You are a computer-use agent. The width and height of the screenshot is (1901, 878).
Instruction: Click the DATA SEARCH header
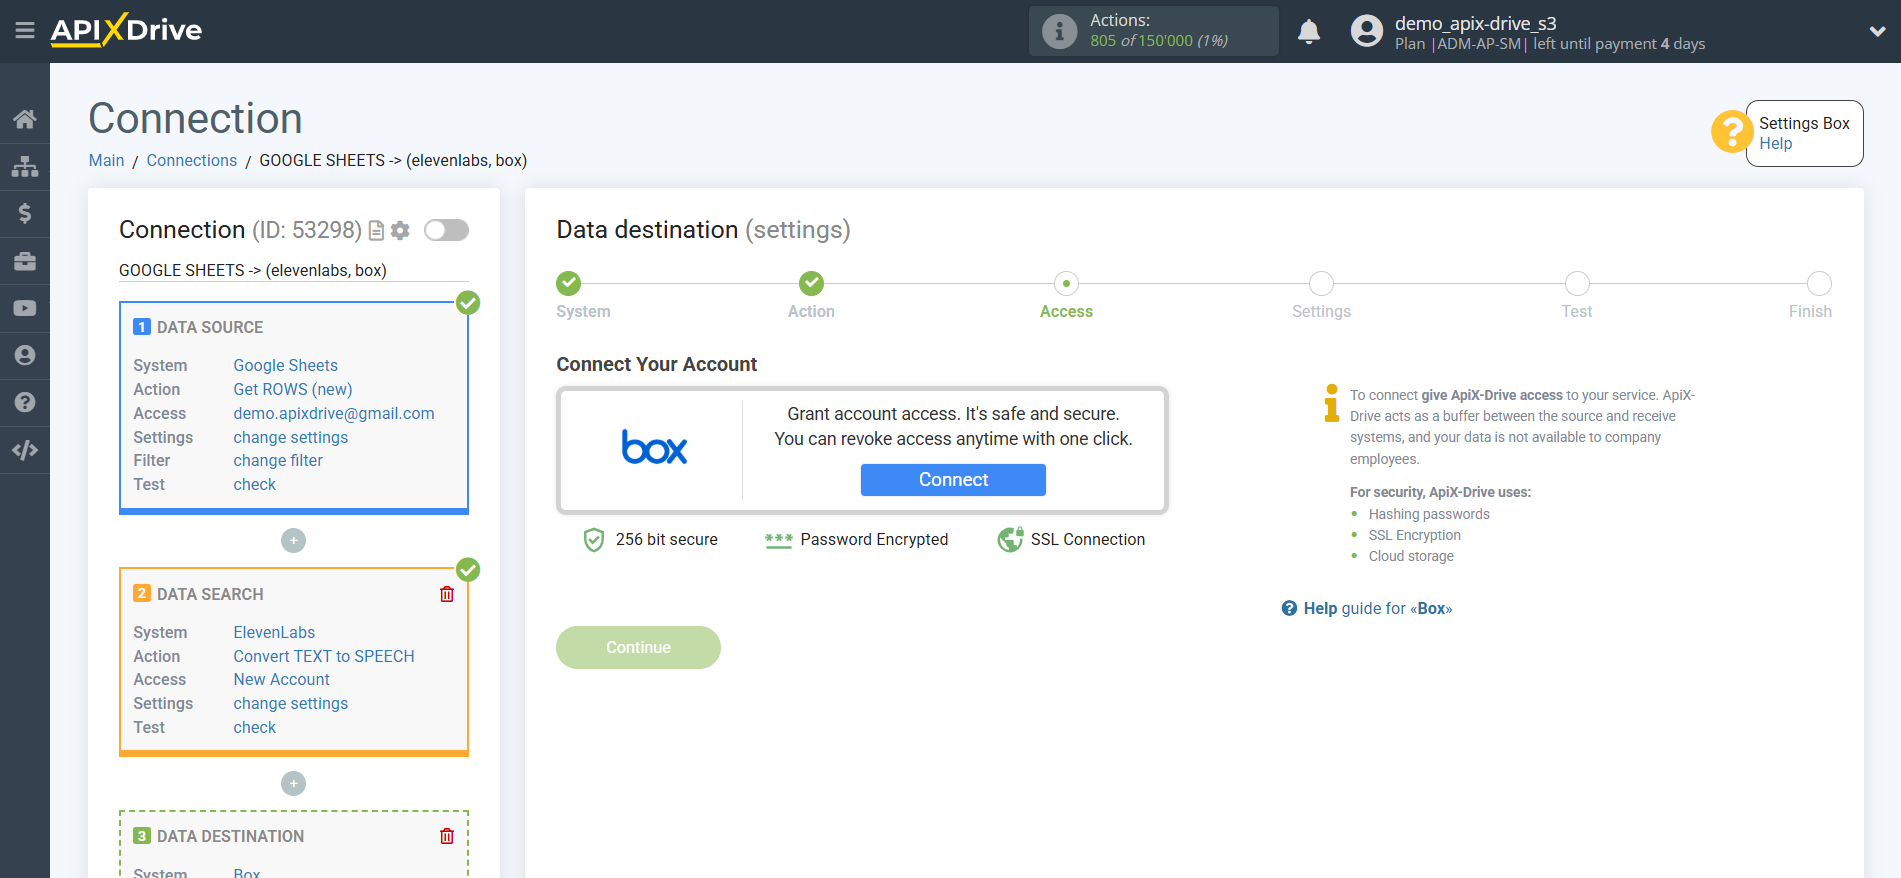[x=210, y=594]
